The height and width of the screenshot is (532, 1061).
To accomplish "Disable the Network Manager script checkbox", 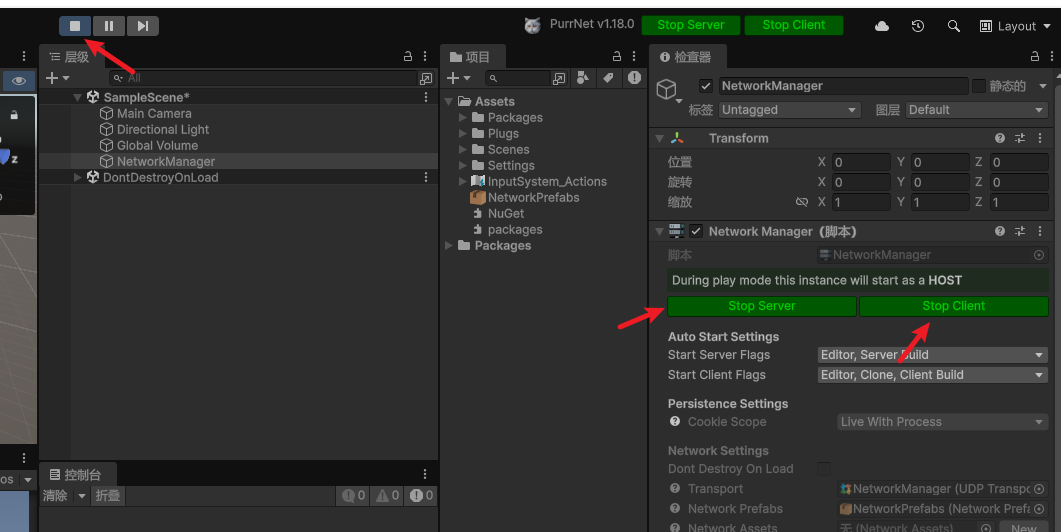I will pyautogui.click(x=696, y=231).
